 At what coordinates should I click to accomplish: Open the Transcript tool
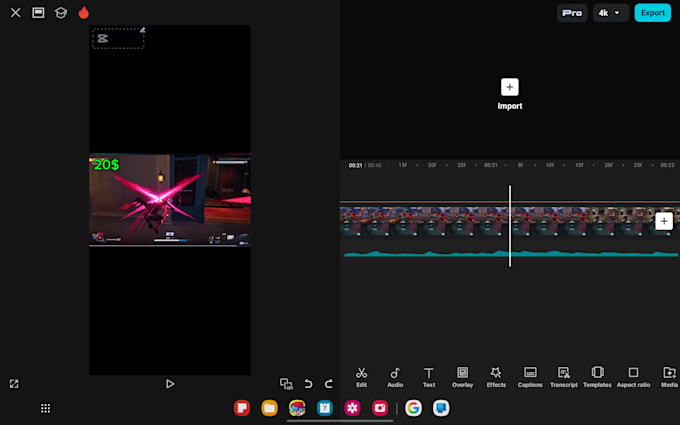[x=564, y=377]
